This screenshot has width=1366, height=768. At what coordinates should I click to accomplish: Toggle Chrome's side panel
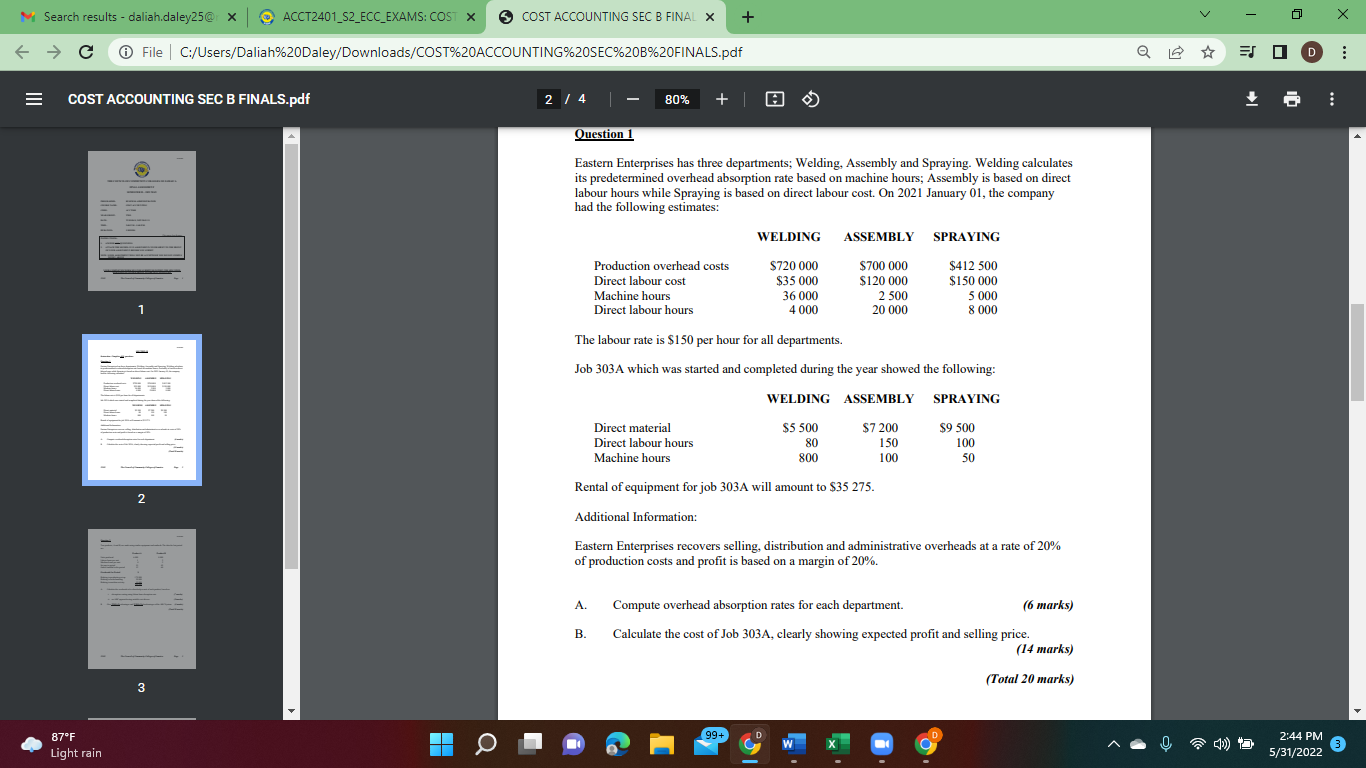pyautogui.click(x=1279, y=52)
